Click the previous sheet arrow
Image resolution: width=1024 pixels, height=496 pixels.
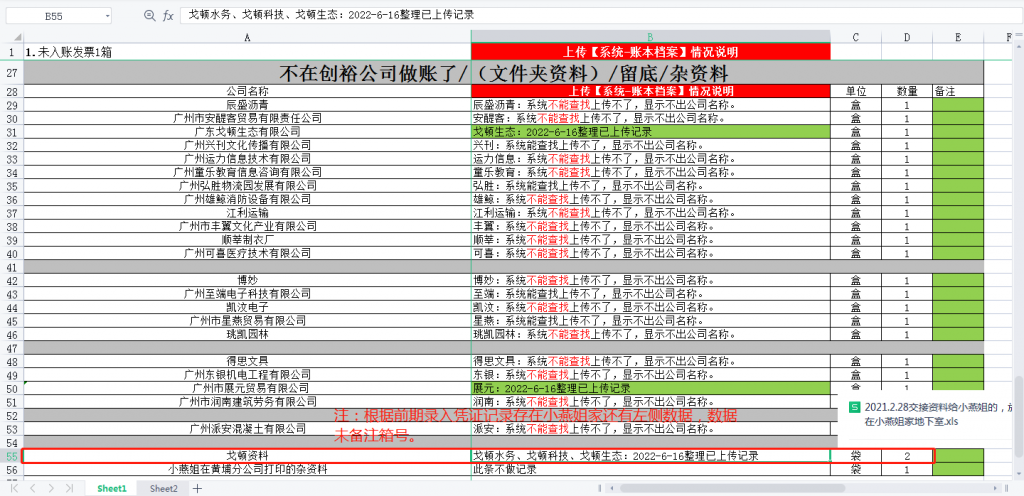(32, 488)
